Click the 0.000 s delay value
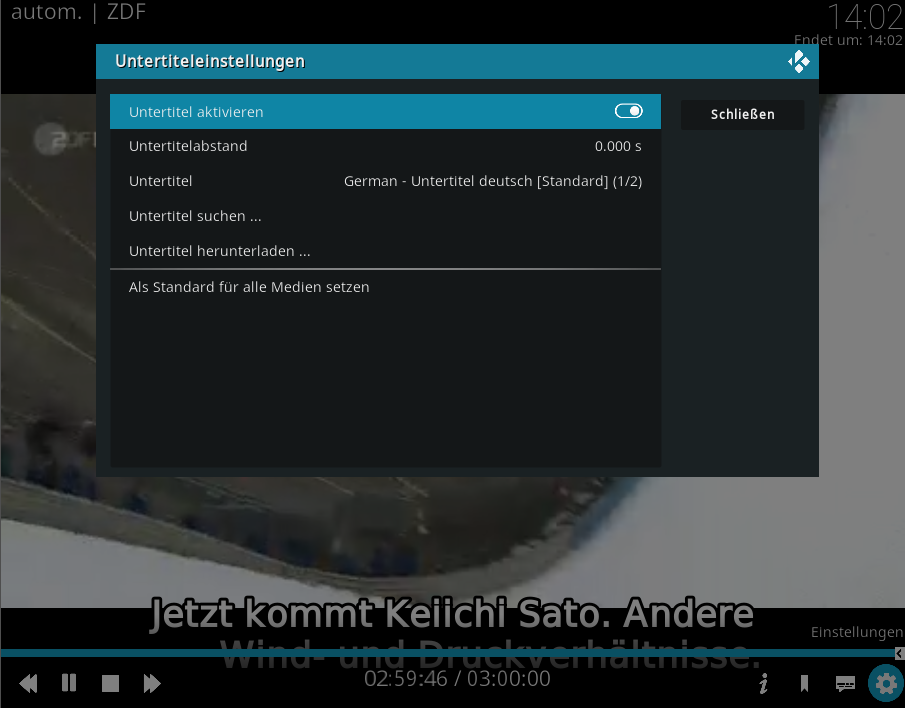This screenshot has height=708, width=905. pos(618,147)
